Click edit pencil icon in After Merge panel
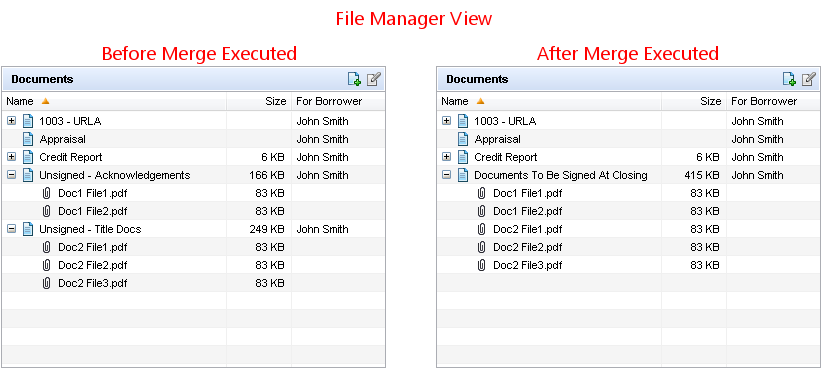The height and width of the screenshot is (369, 822). [x=809, y=79]
